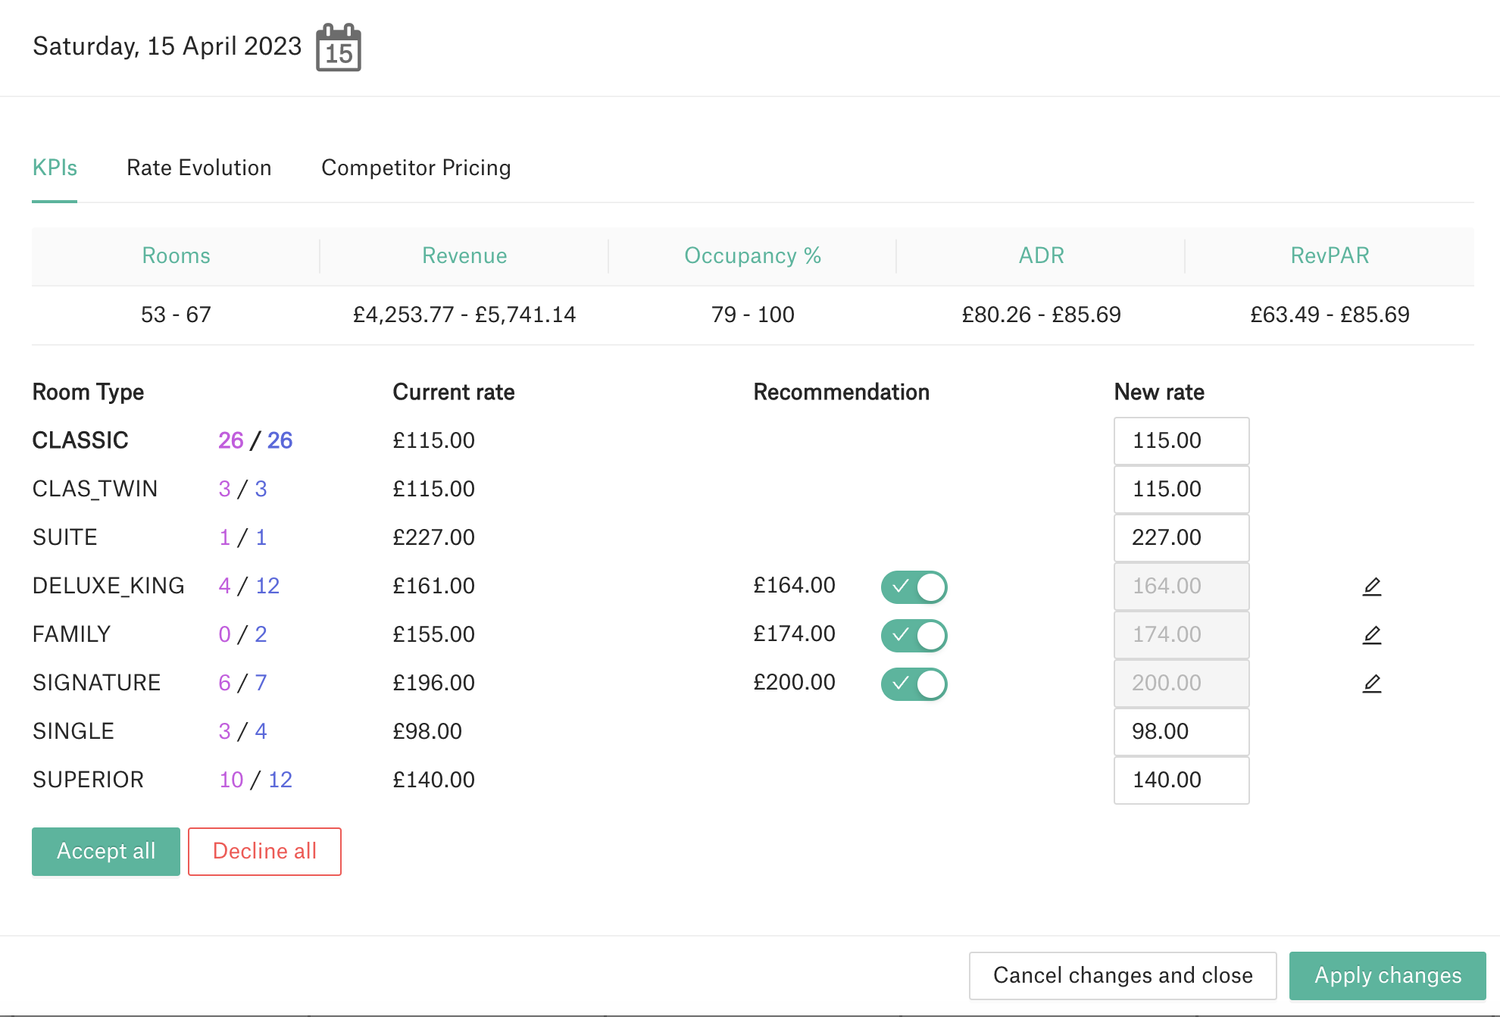This screenshot has height=1017, width=1500.
Task: Click the SINGLE new rate input box
Action: [x=1181, y=731]
